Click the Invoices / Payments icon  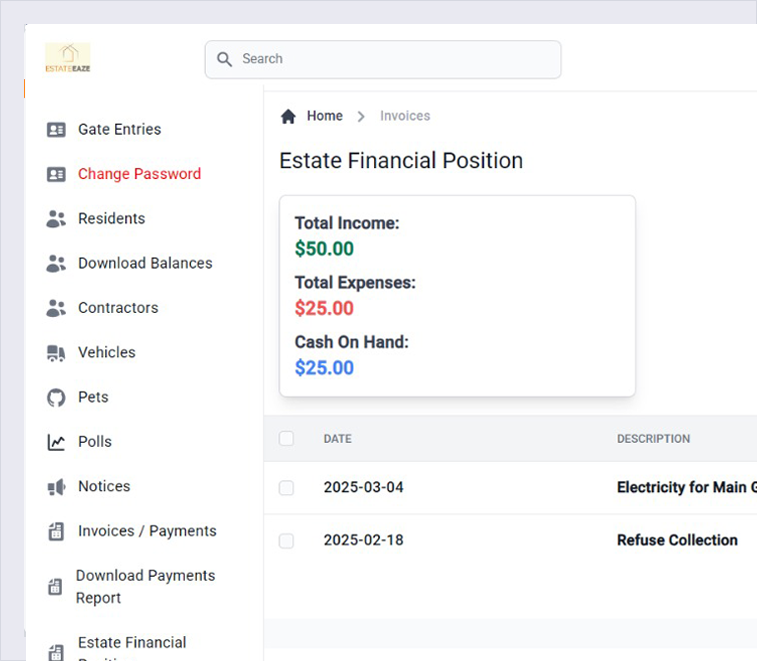tap(56, 532)
